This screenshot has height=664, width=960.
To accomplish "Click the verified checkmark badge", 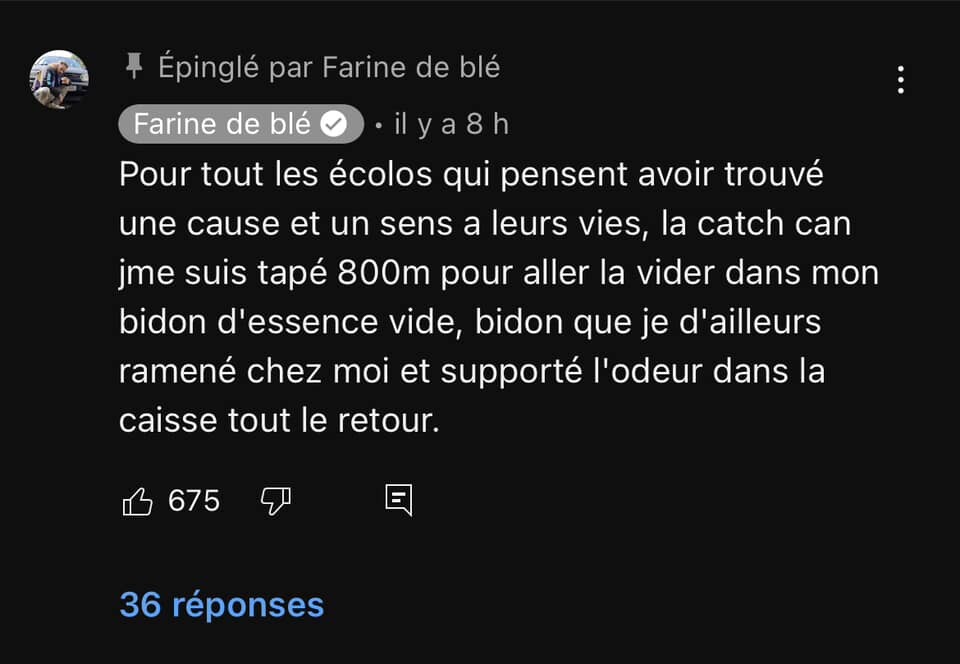I will (x=334, y=124).
